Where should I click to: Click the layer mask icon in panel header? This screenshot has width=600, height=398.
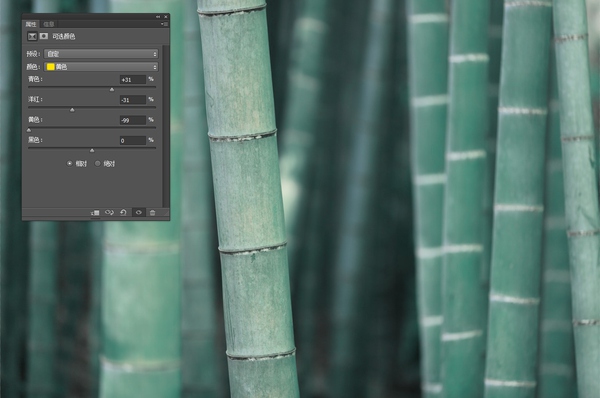[44, 36]
